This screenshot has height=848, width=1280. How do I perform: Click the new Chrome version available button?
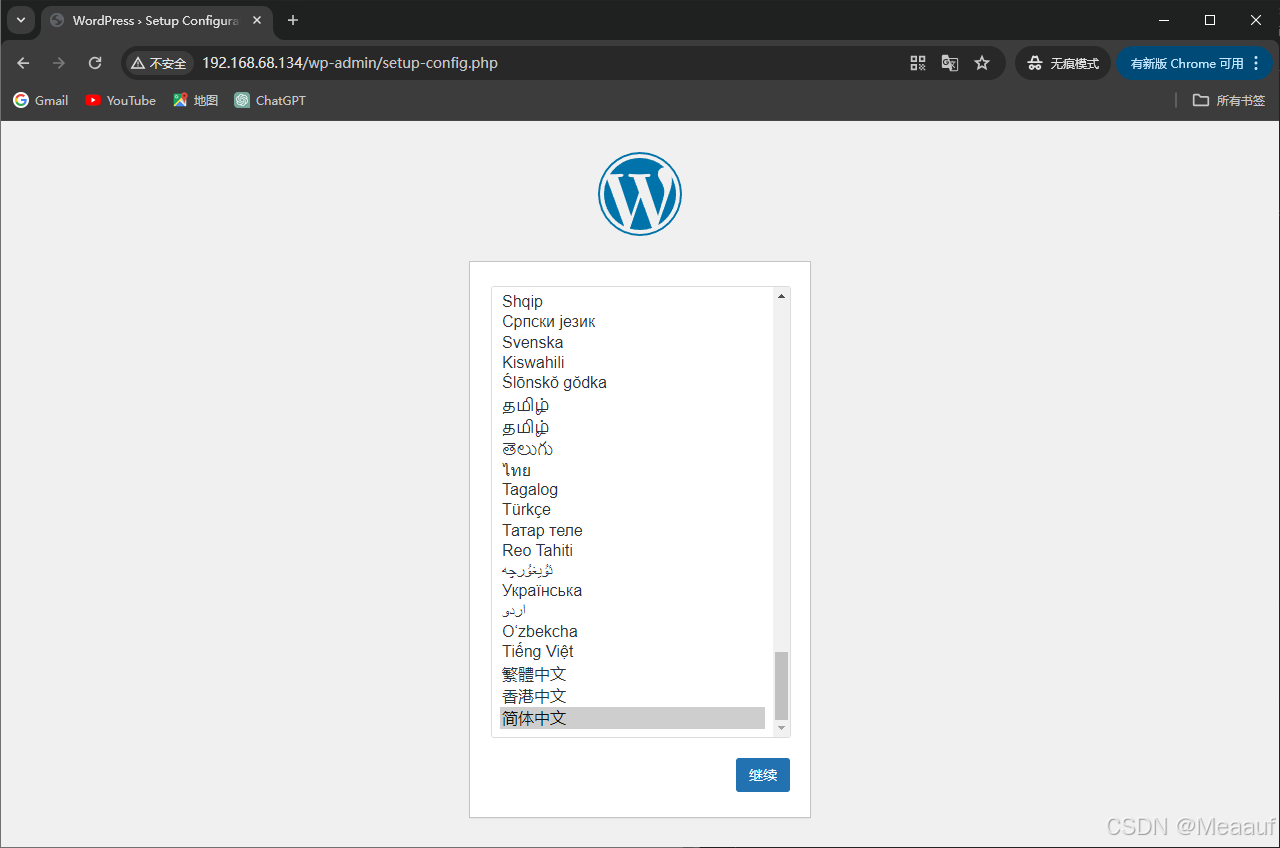coord(1193,63)
